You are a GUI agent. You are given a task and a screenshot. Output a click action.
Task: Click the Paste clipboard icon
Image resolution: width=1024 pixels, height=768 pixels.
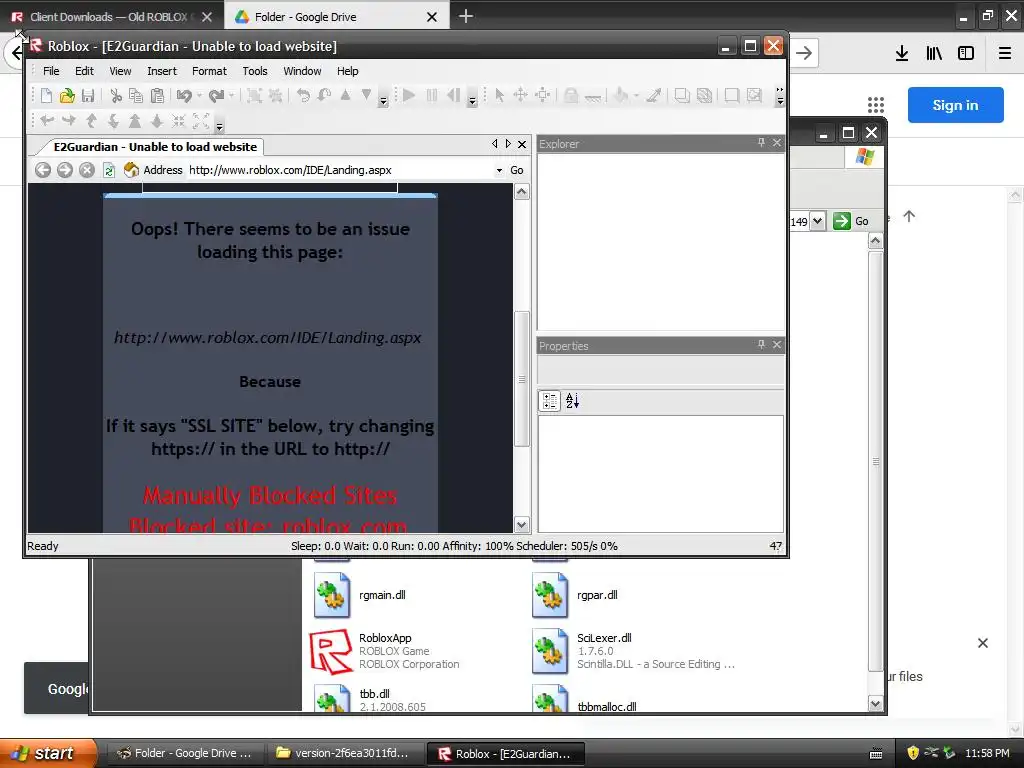click(157, 96)
